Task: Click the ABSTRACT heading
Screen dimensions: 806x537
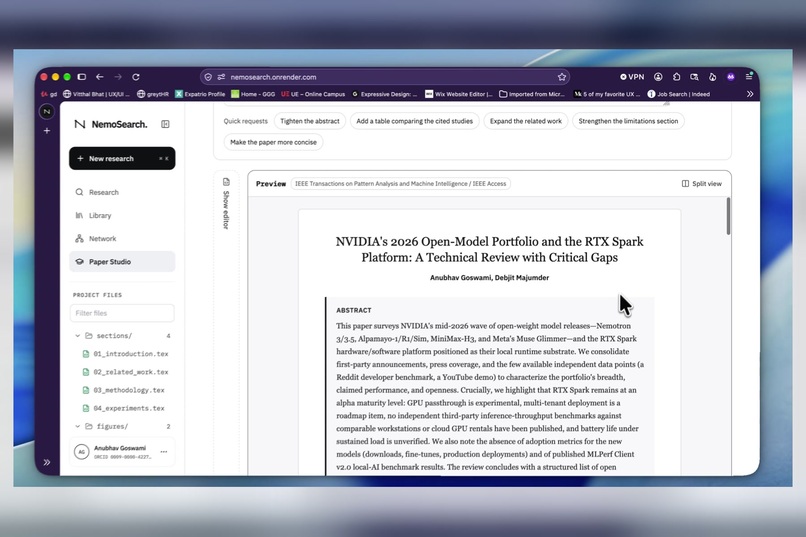Action: pos(354,310)
